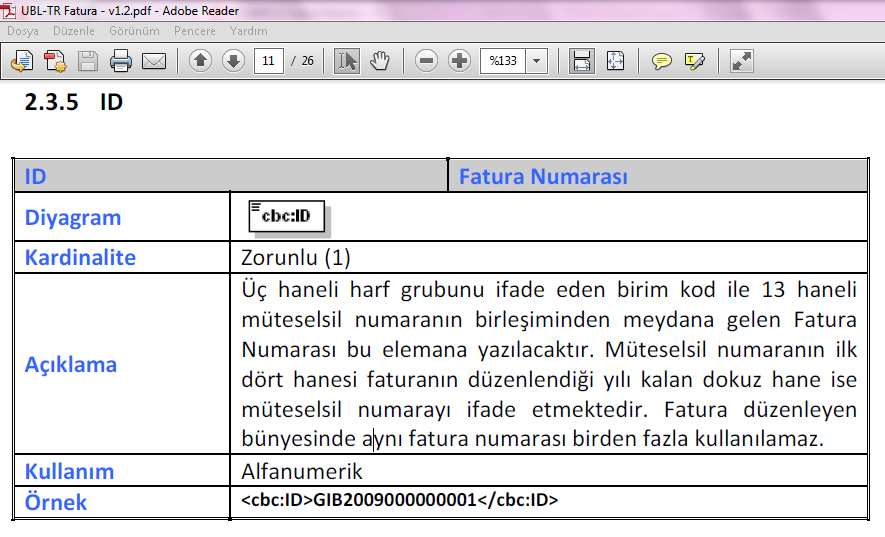Open the Görünüm menu
Image resolution: width=885 pixels, height=537 pixels.
click(134, 31)
